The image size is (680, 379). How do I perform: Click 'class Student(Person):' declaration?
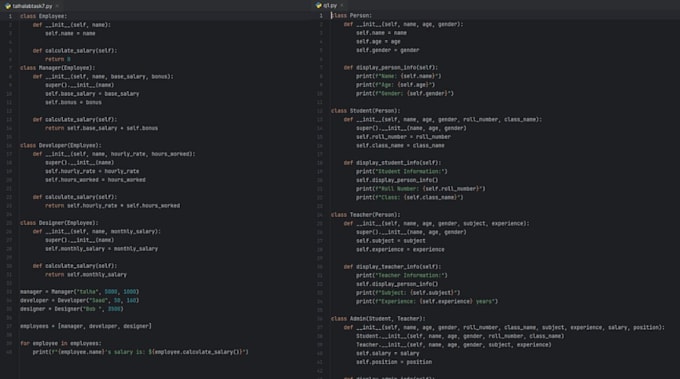tap(366, 111)
